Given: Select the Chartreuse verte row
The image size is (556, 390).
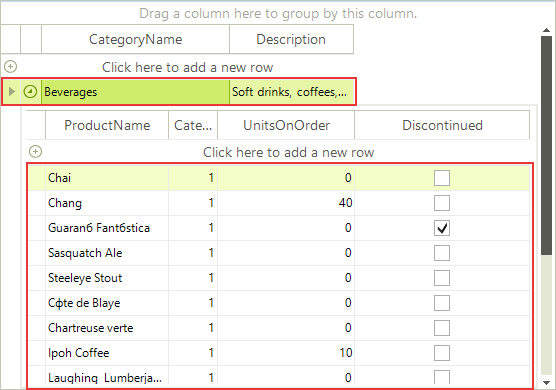Looking at the screenshot, I should point(279,328).
